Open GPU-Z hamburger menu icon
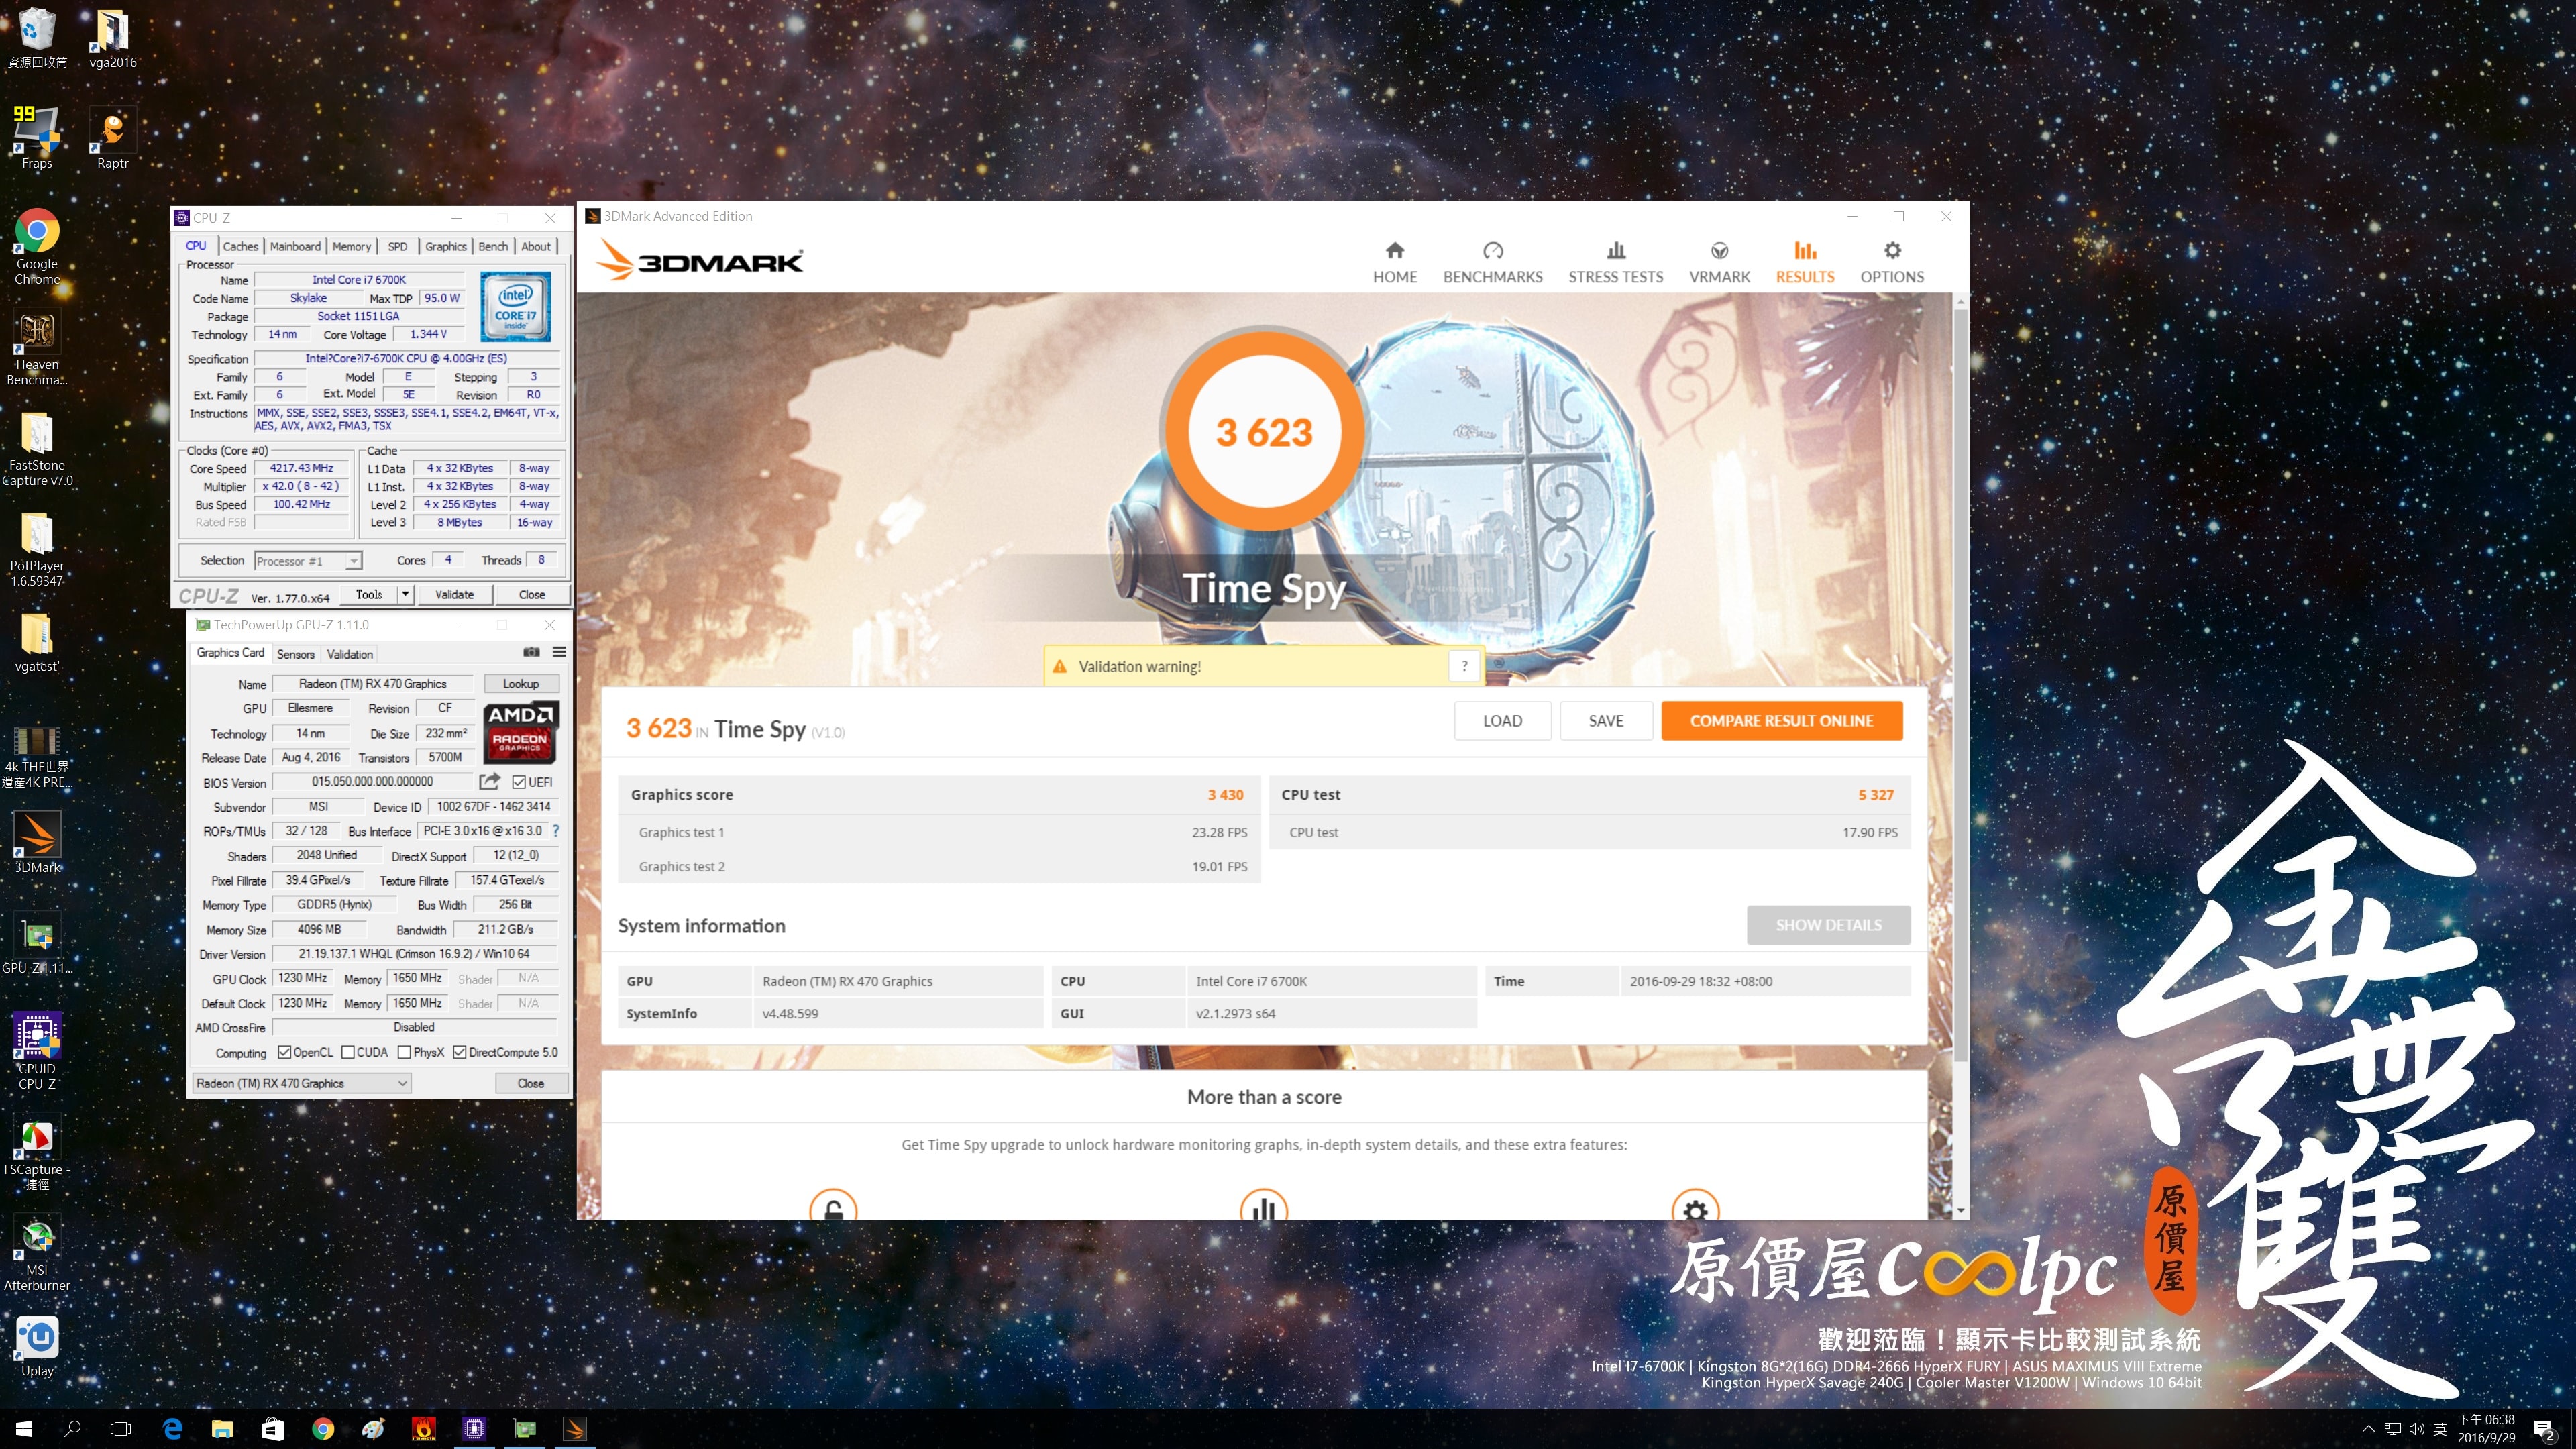The image size is (2576, 1449). pyautogui.click(x=559, y=652)
